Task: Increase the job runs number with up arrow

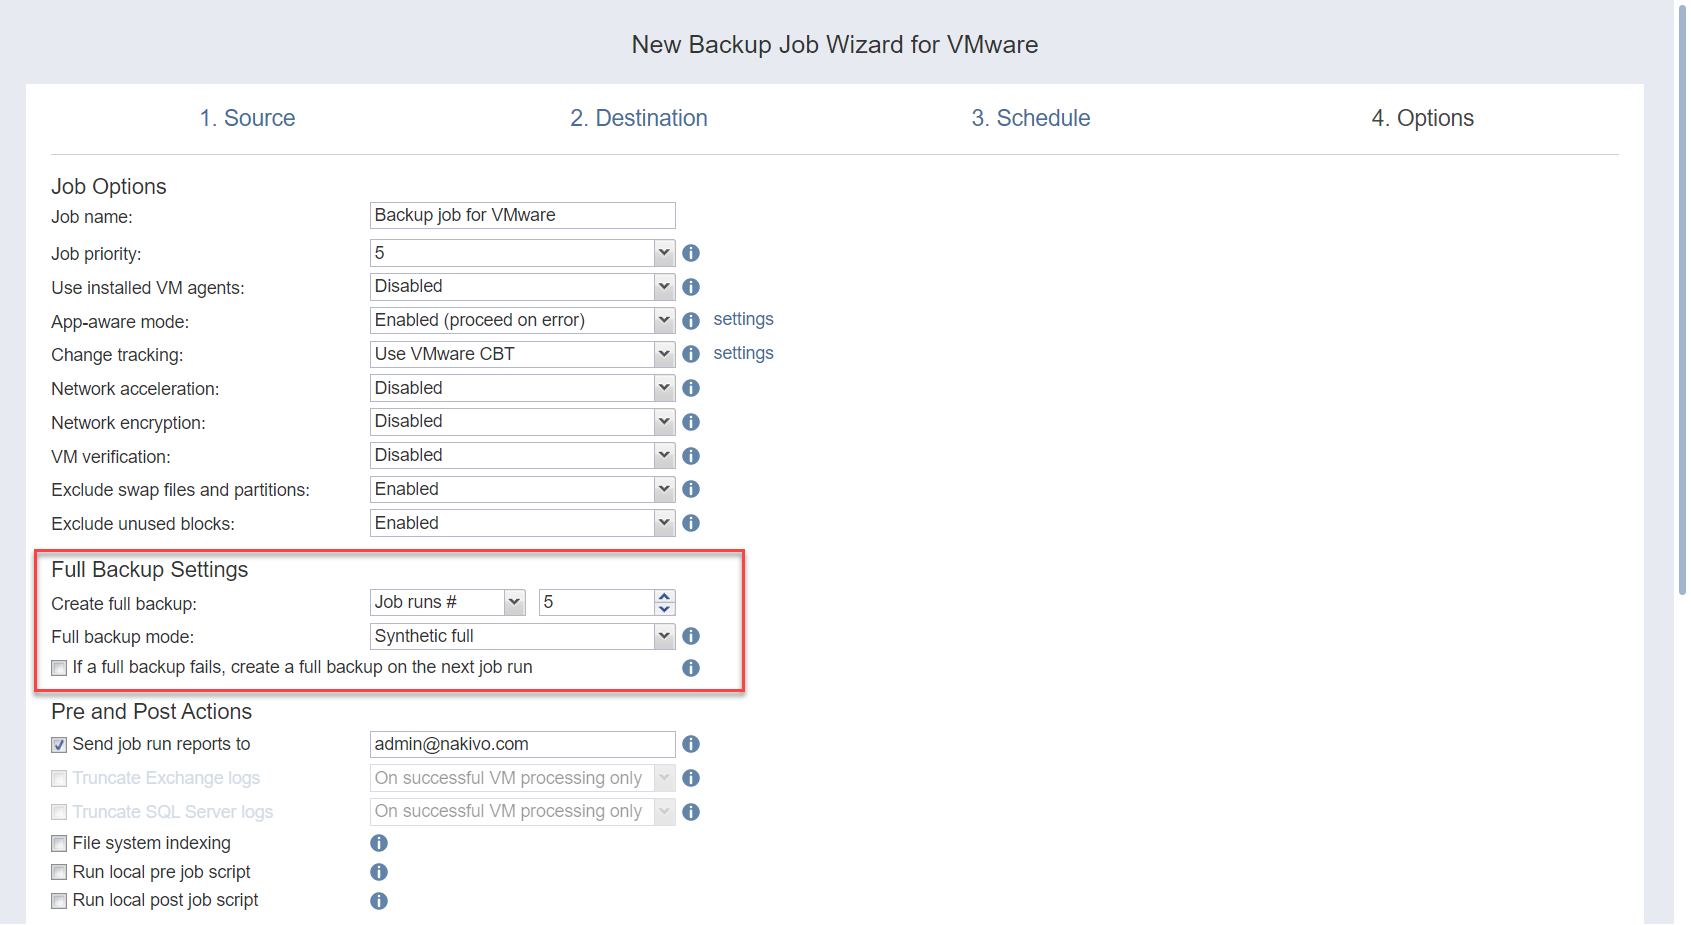Action: pyautogui.click(x=665, y=596)
